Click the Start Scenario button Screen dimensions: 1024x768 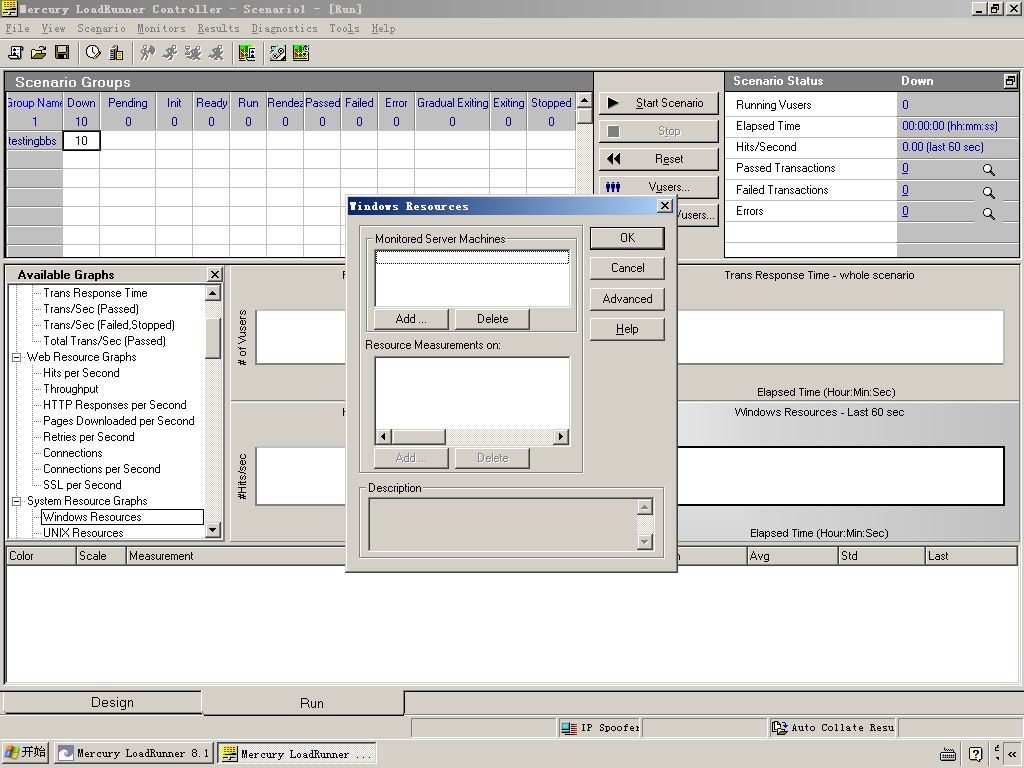(658, 103)
